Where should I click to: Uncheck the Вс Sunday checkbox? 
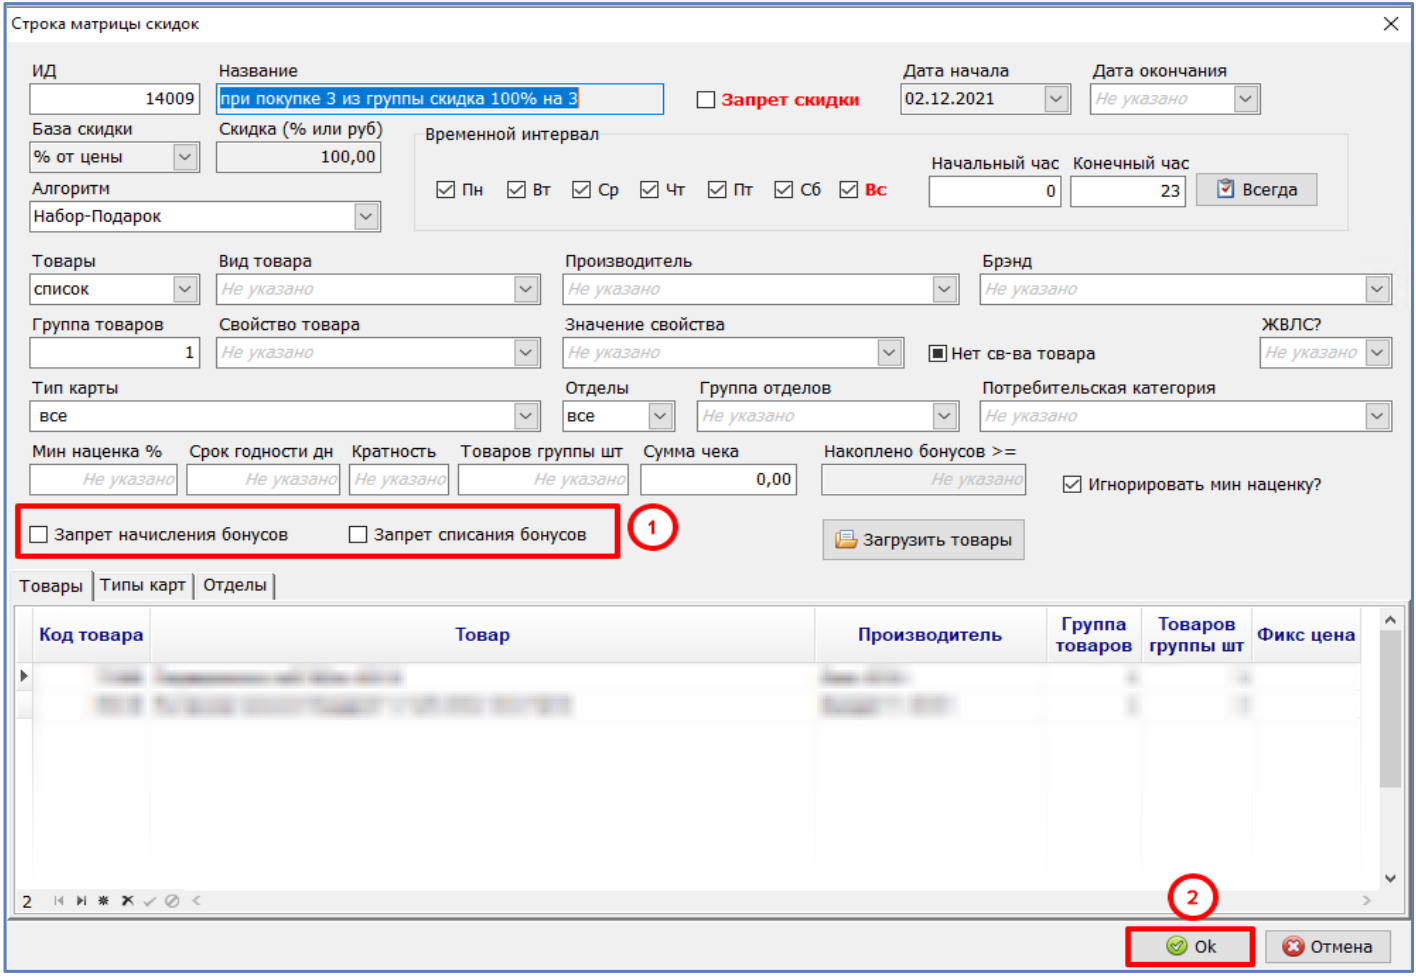(x=849, y=190)
